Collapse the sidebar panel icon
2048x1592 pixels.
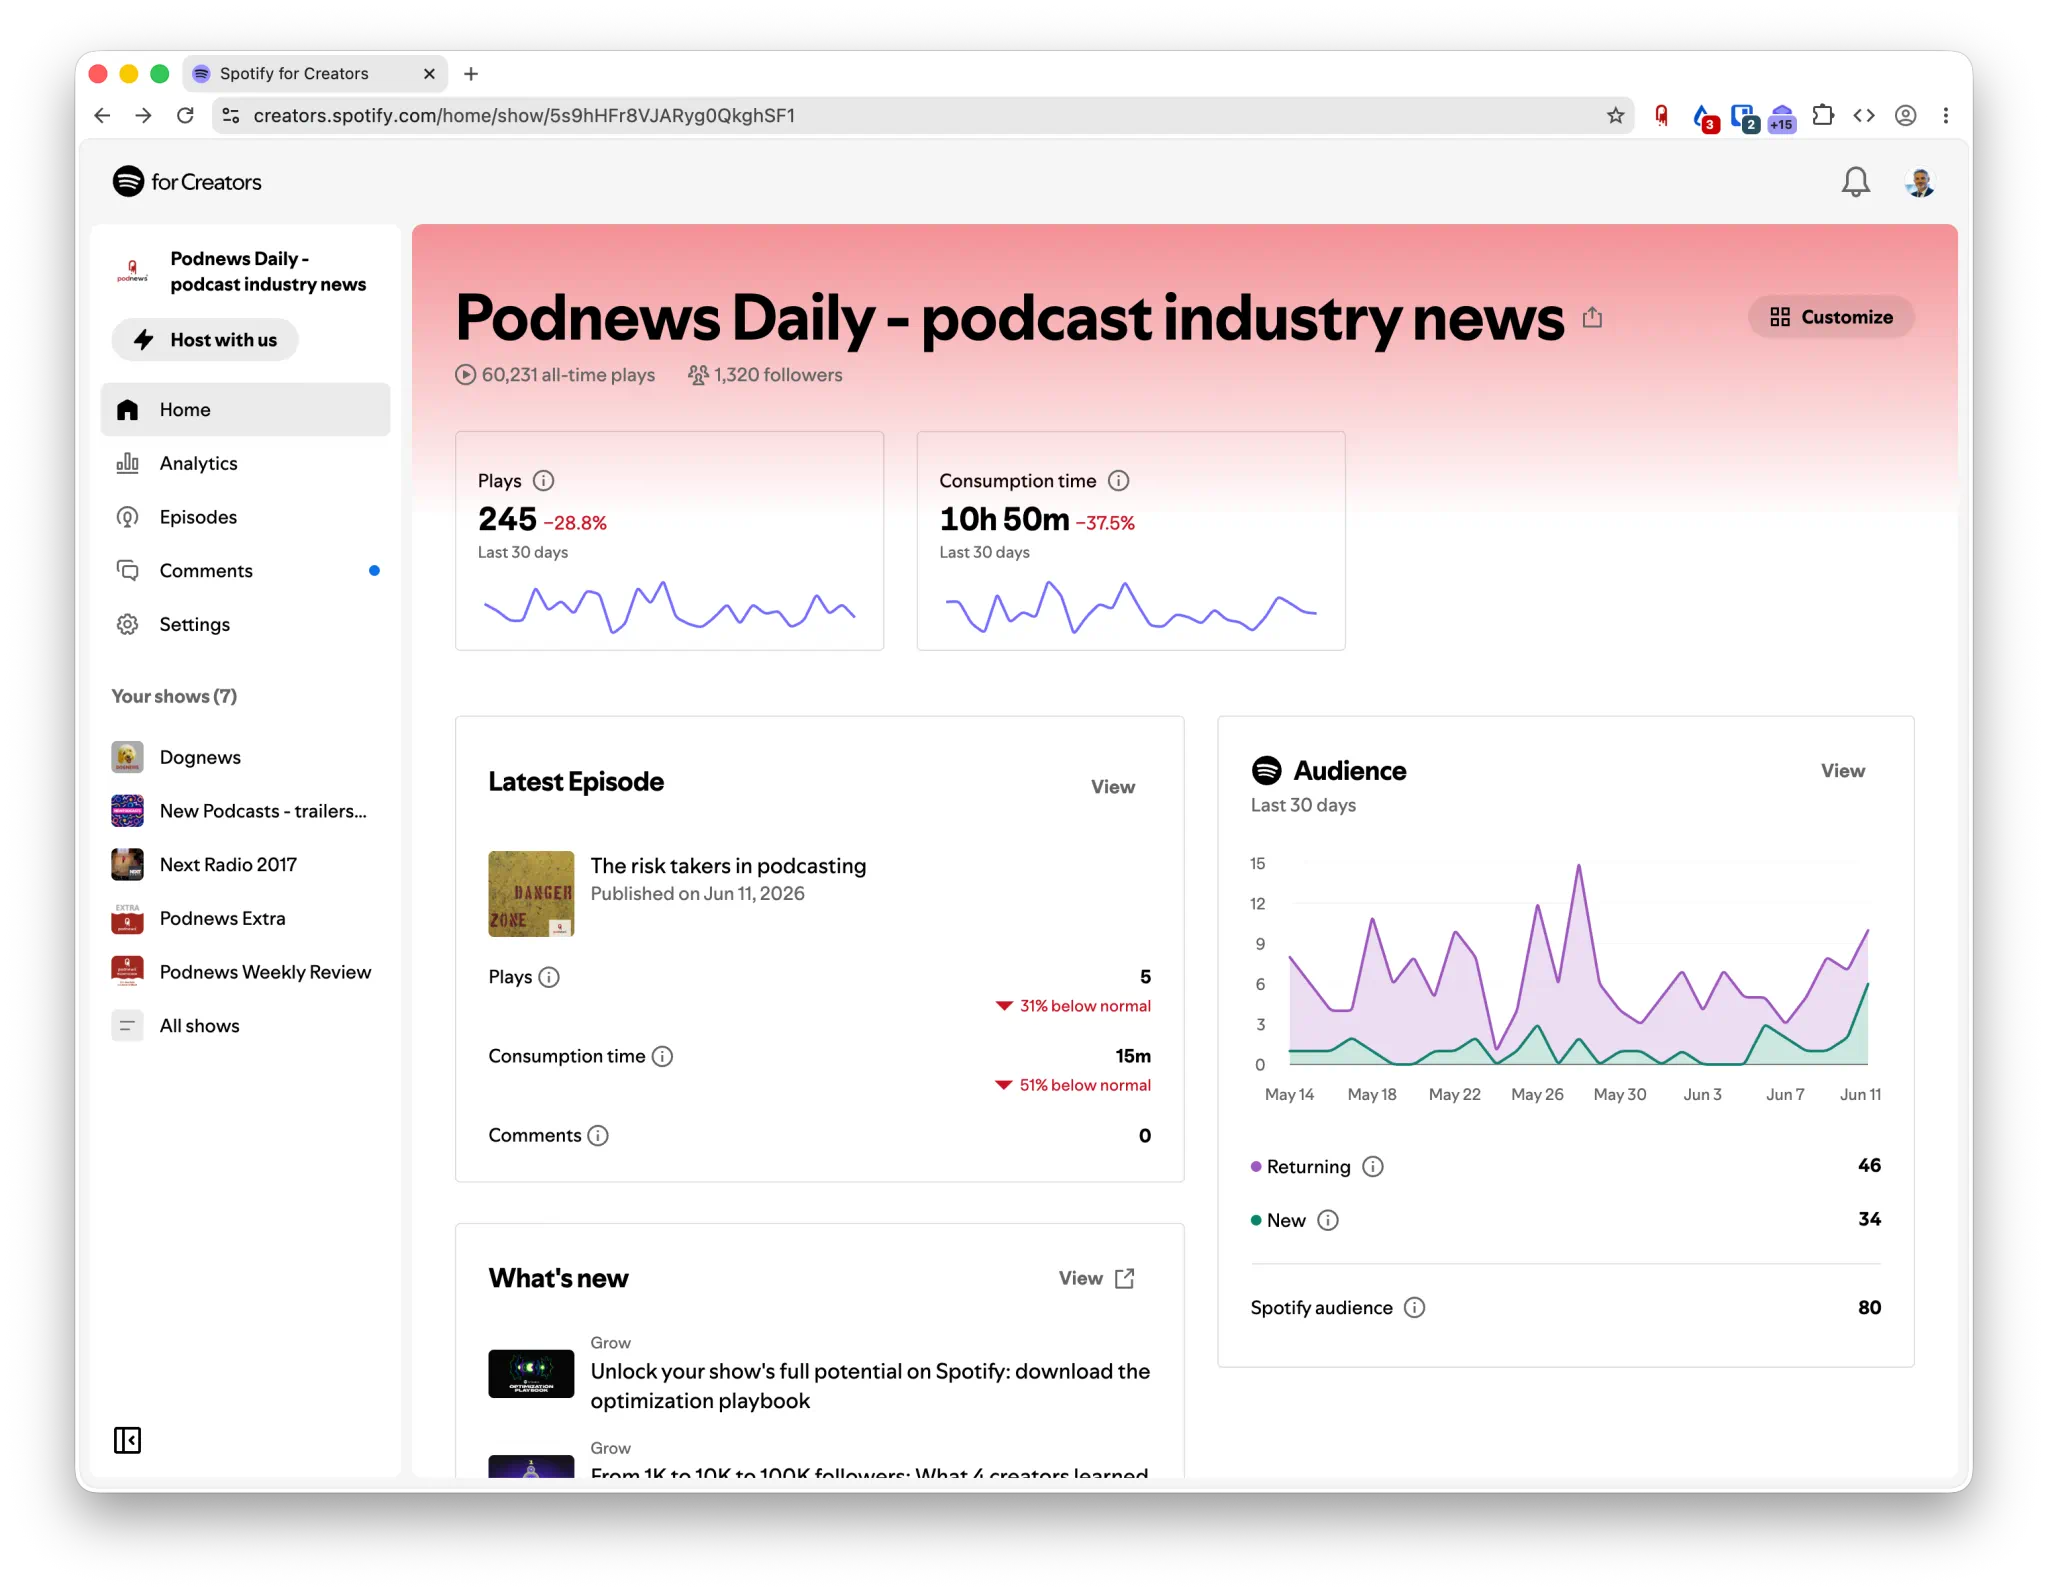127,1440
